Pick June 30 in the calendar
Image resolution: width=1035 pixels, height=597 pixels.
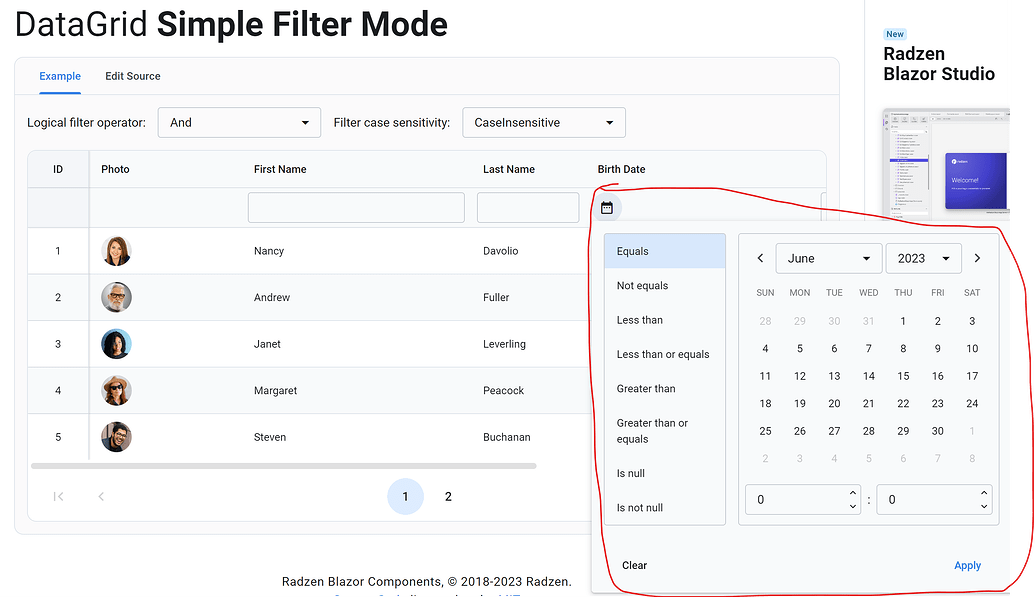[937, 431]
